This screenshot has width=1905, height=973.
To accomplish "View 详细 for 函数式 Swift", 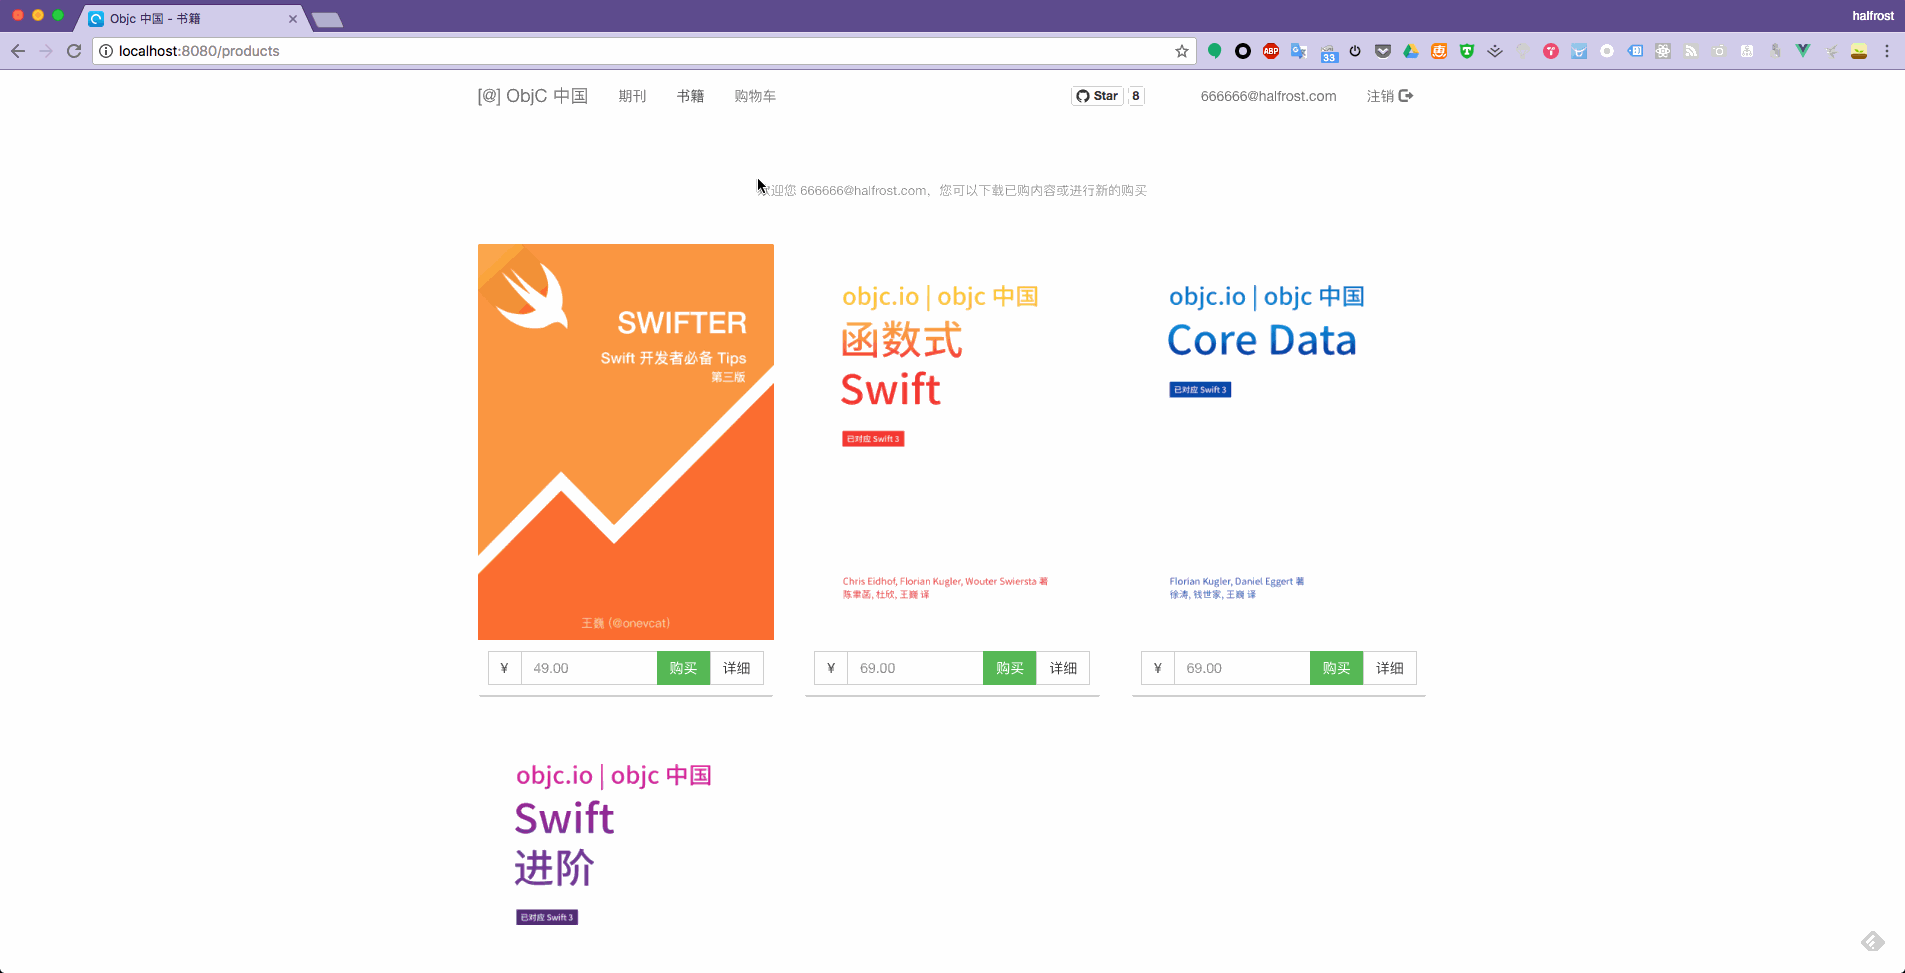I will pyautogui.click(x=1063, y=668).
